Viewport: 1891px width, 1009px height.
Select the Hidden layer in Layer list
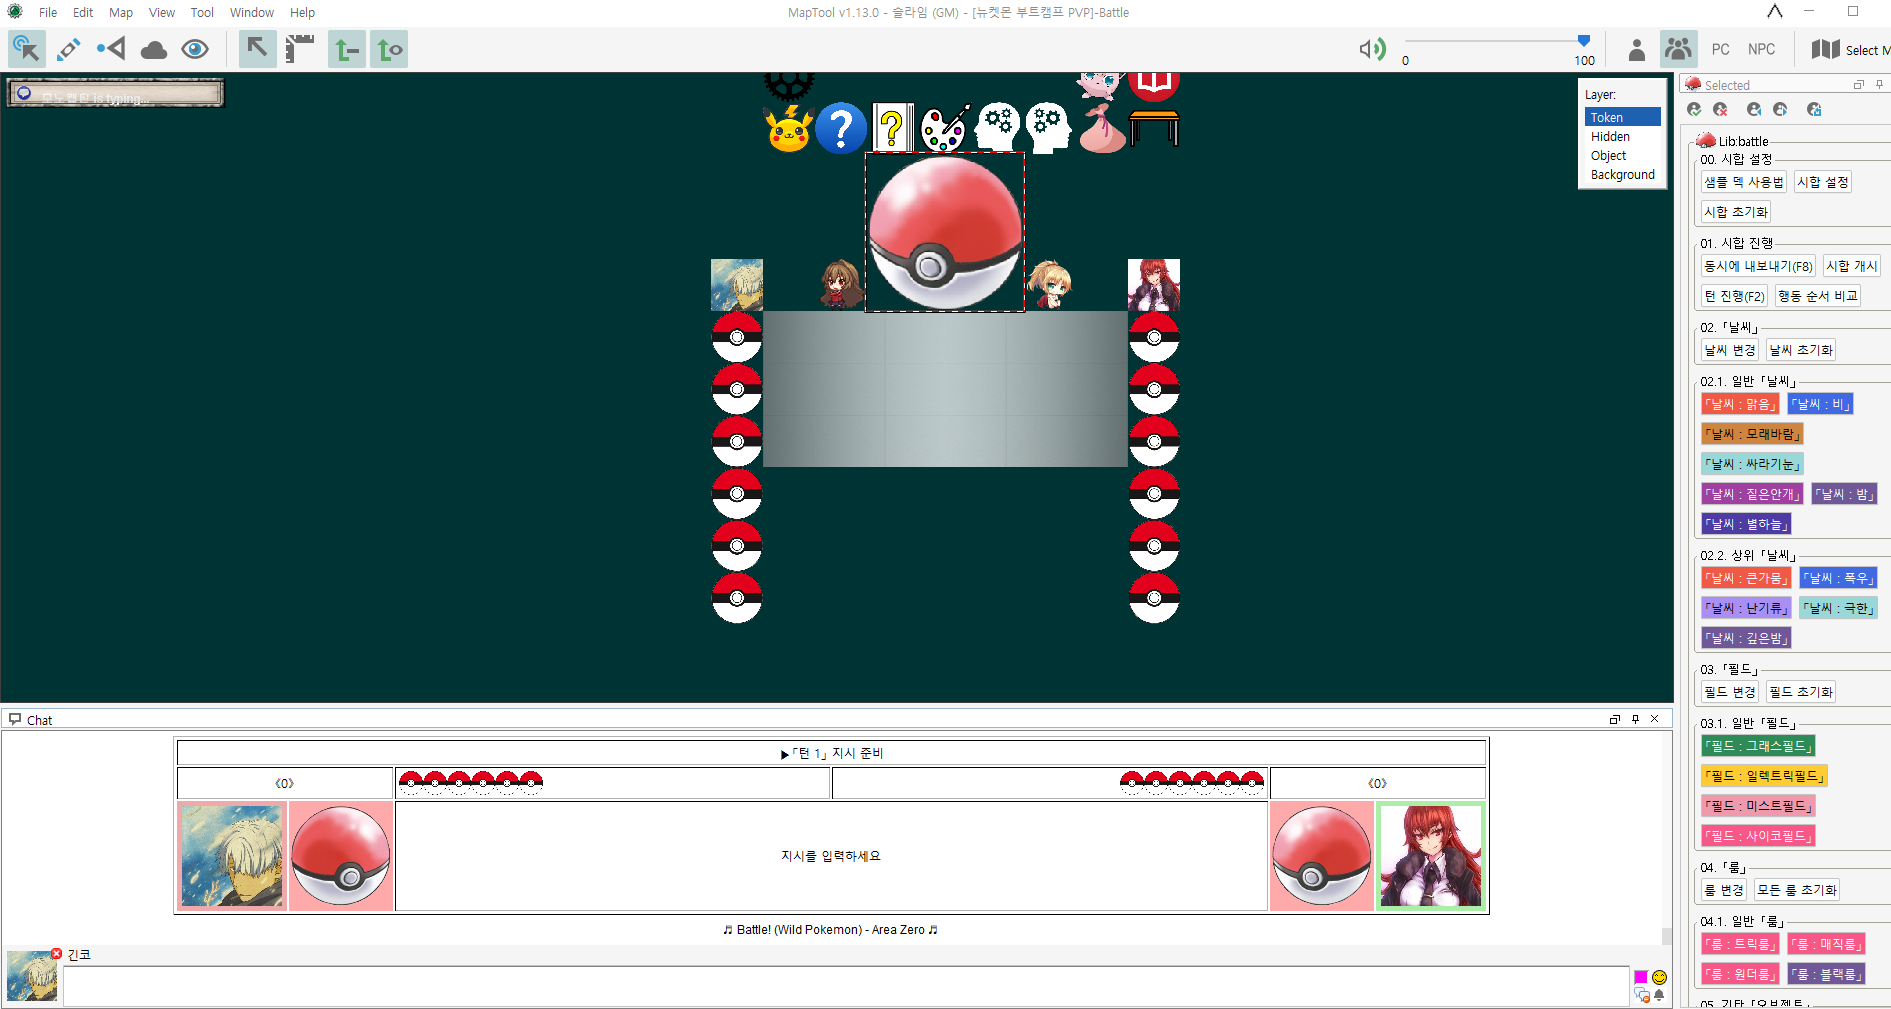pyautogui.click(x=1610, y=136)
